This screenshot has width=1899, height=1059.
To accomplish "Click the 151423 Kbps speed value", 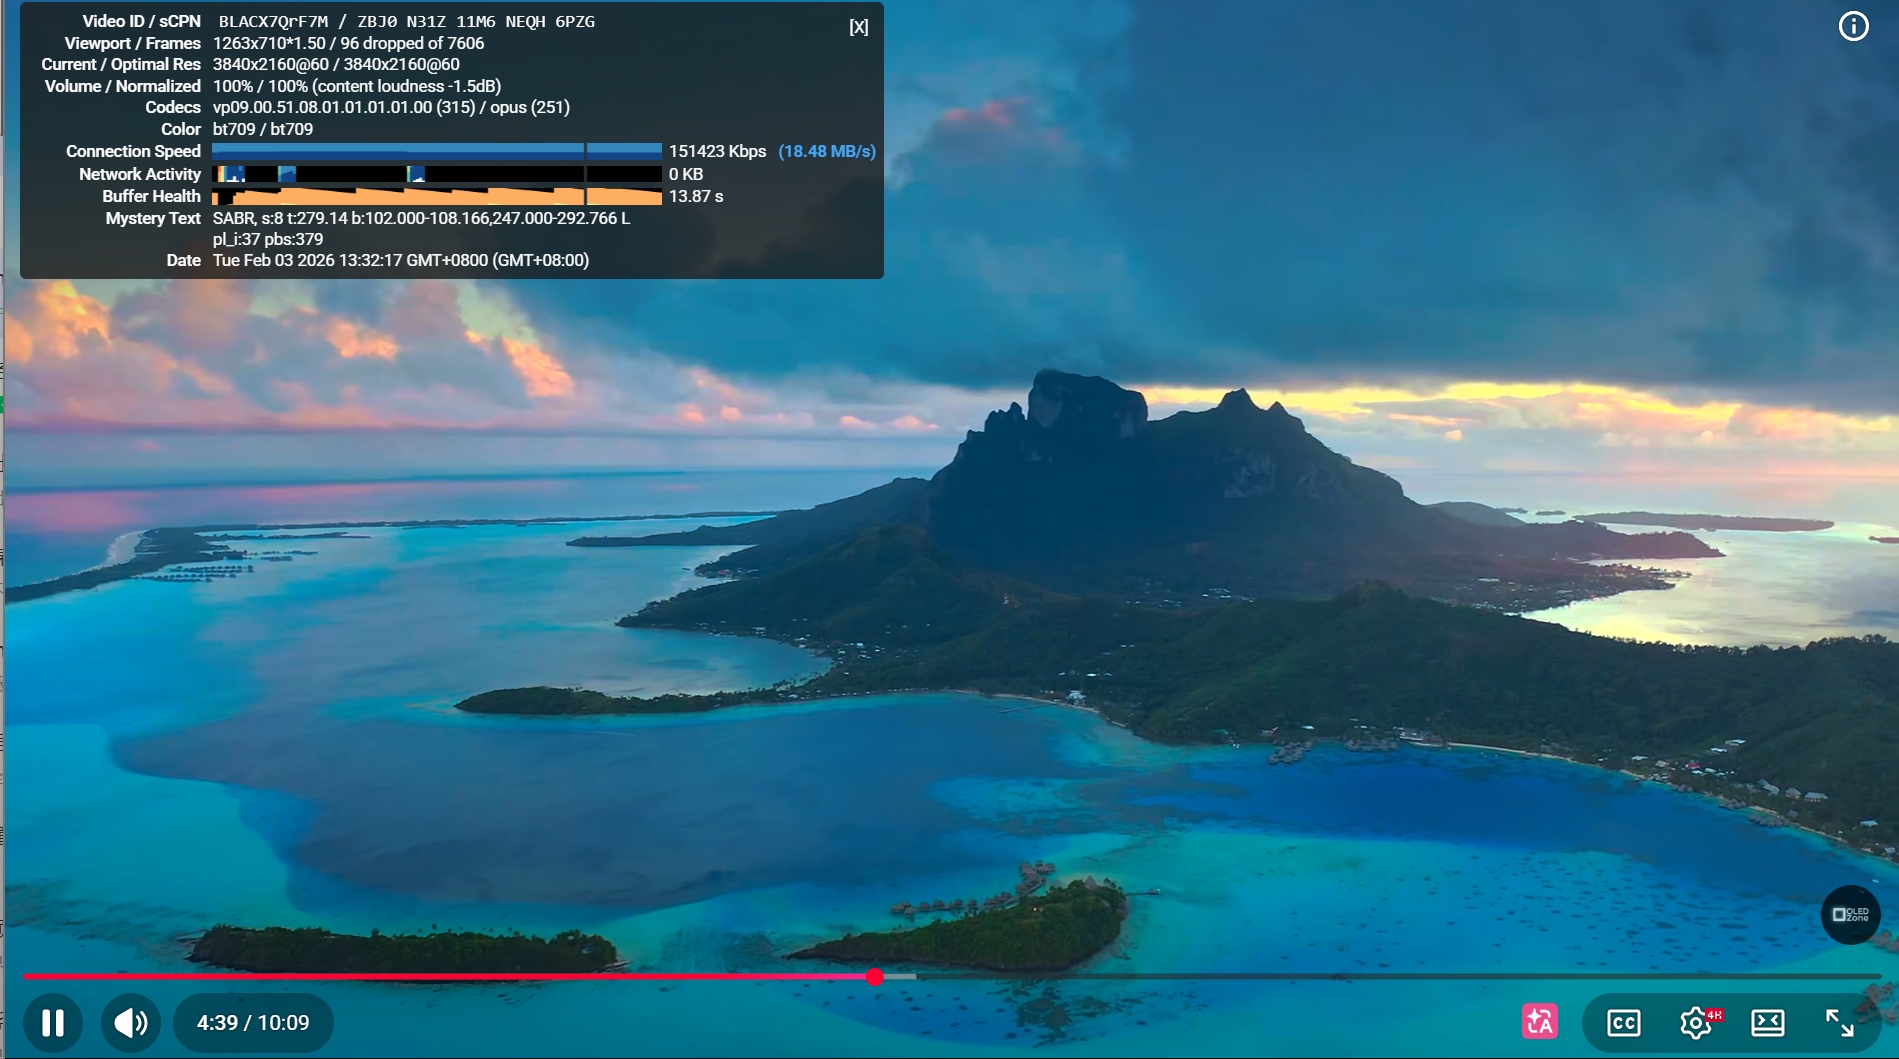I will click(x=717, y=151).
